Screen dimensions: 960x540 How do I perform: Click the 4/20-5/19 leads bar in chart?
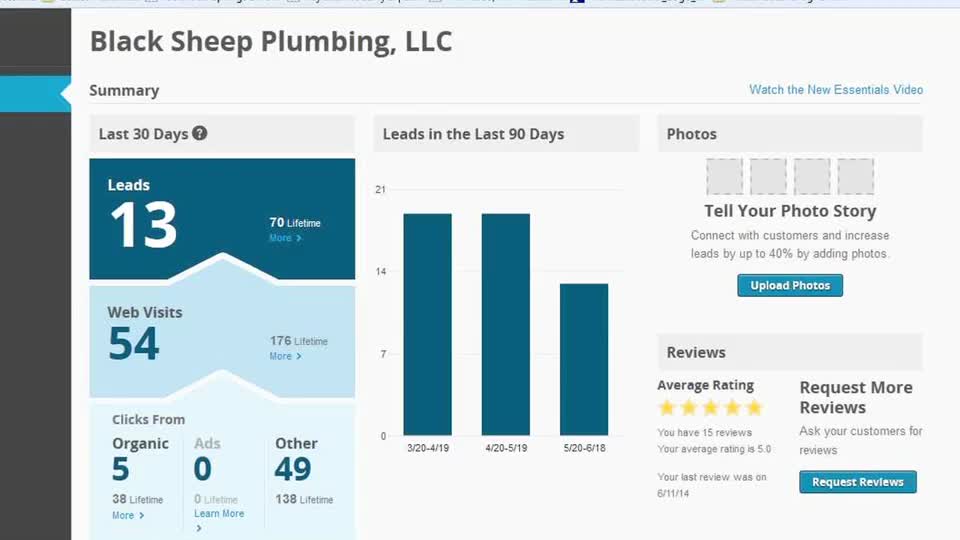[506, 324]
